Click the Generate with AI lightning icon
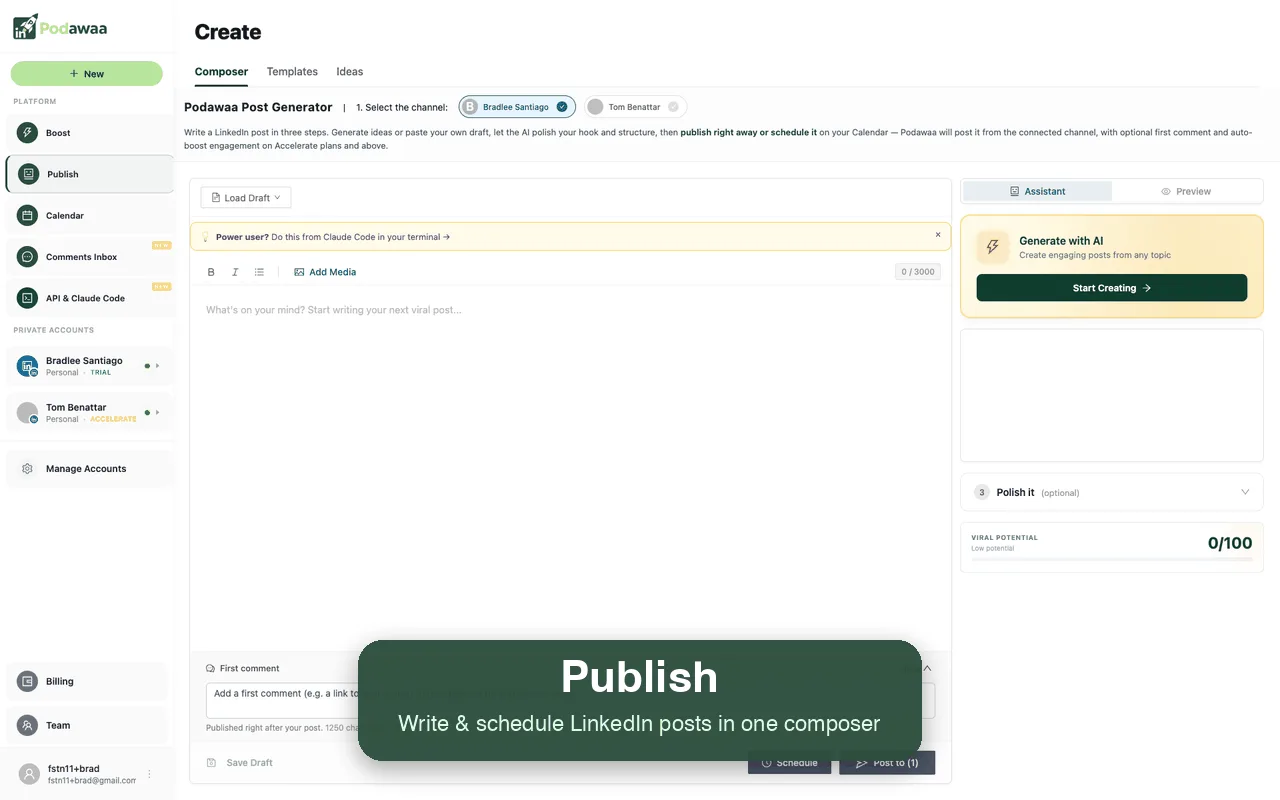 993,247
